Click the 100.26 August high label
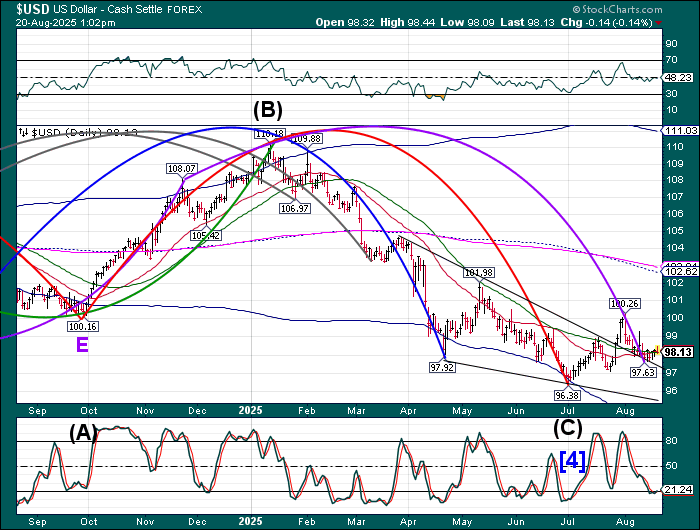The width and height of the screenshot is (700, 530). [625, 302]
